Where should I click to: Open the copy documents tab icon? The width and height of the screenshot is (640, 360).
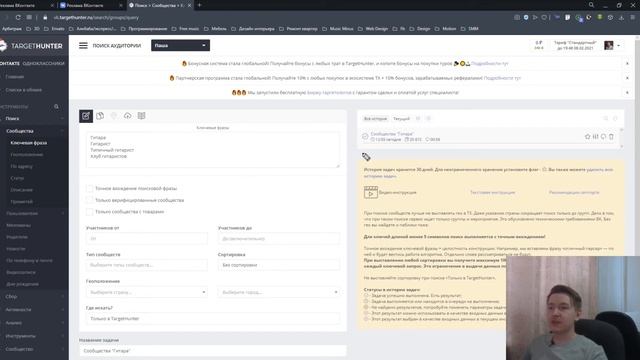point(100,116)
